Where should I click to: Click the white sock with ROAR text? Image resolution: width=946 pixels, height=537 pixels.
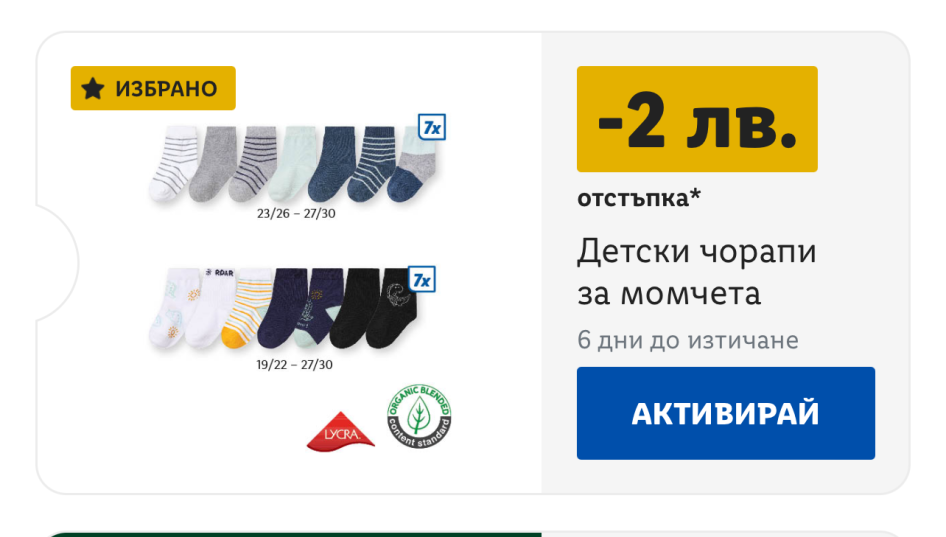(210, 308)
